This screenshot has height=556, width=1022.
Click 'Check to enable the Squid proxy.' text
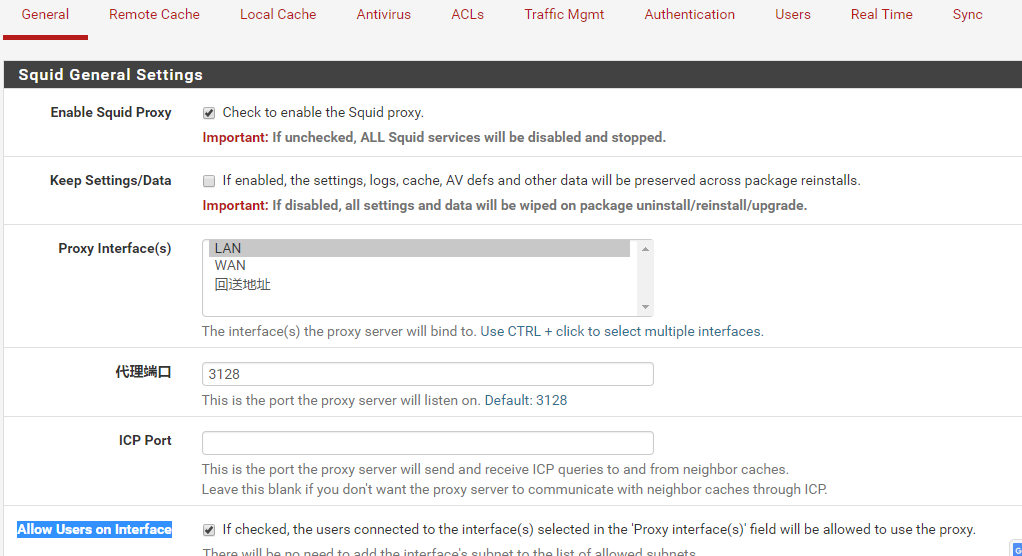[323, 112]
